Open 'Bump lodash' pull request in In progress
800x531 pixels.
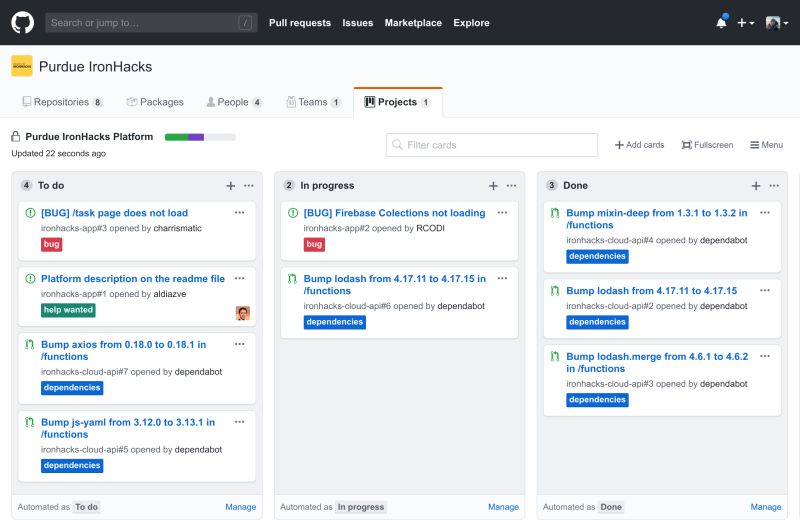coord(394,285)
